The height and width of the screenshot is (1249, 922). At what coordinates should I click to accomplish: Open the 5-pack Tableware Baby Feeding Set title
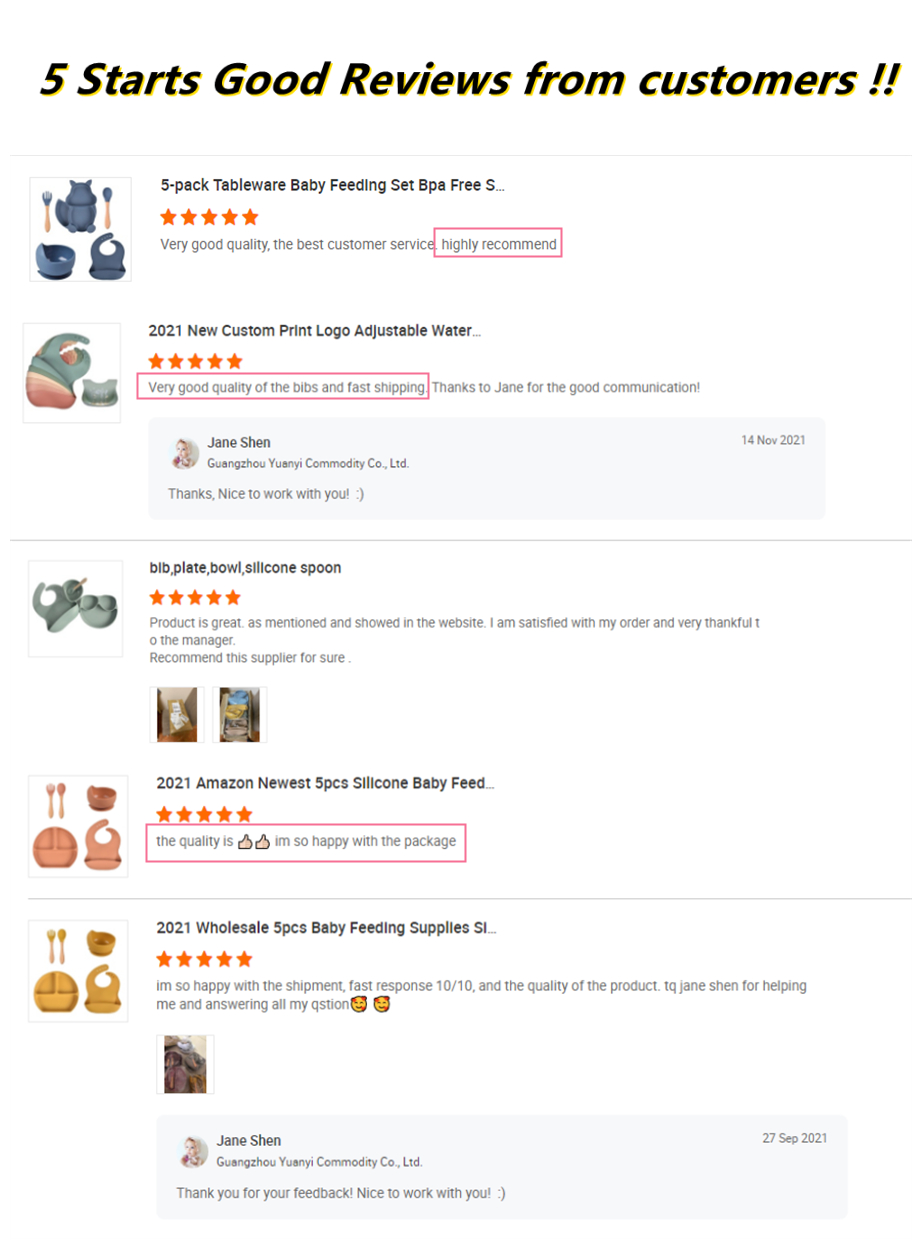click(x=332, y=185)
